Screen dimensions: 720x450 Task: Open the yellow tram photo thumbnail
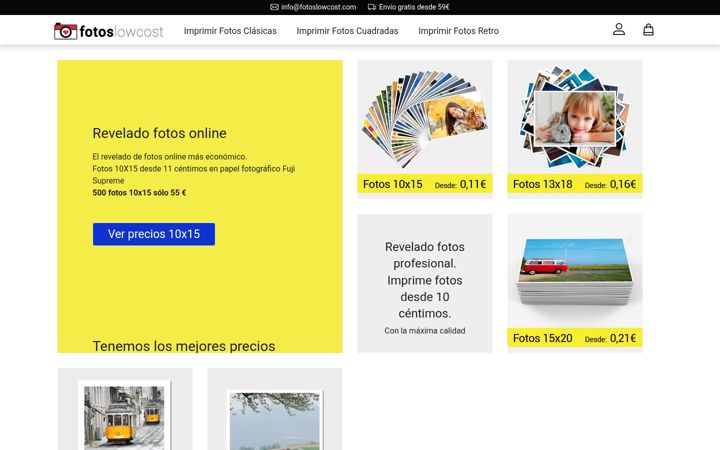tap(124, 416)
